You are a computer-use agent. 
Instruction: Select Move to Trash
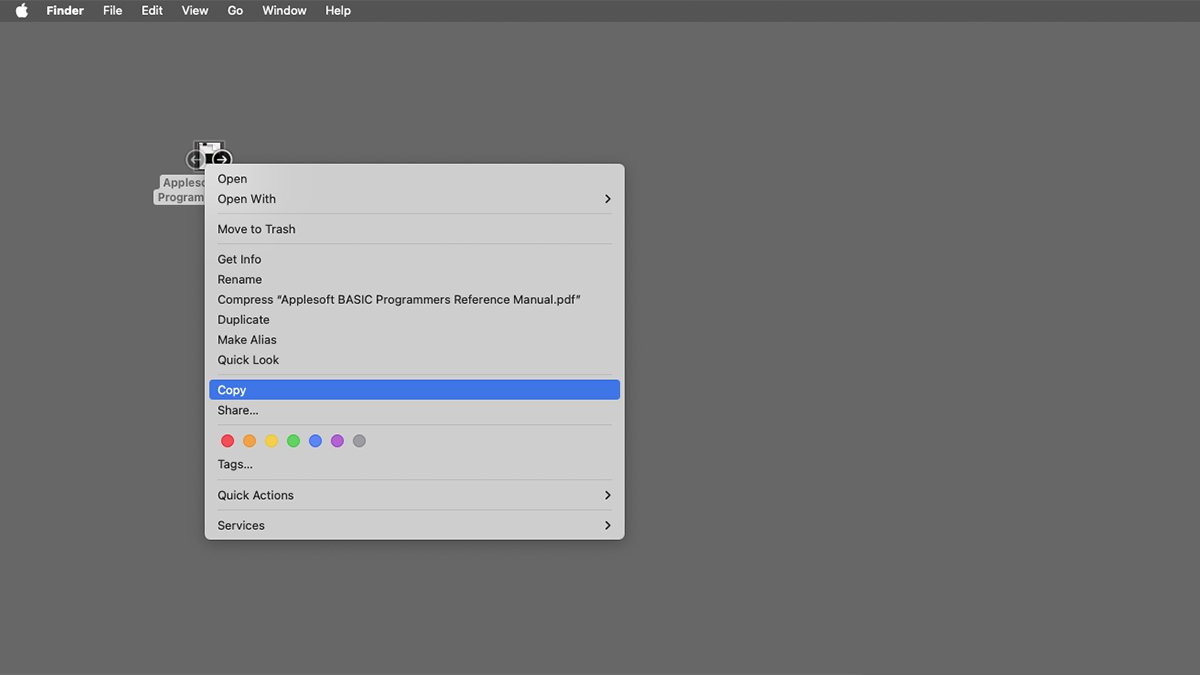click(x=414, y=229)
